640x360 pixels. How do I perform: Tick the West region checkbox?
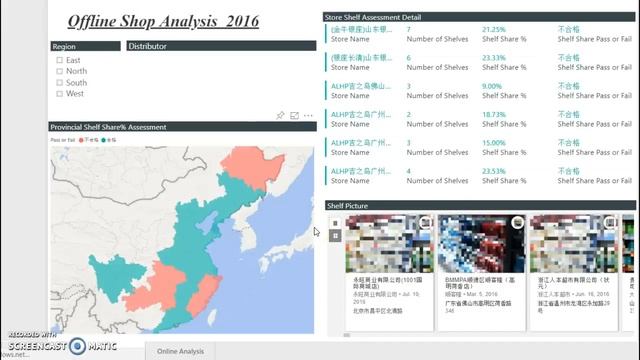pyautogui.click(x=60, y=93)
